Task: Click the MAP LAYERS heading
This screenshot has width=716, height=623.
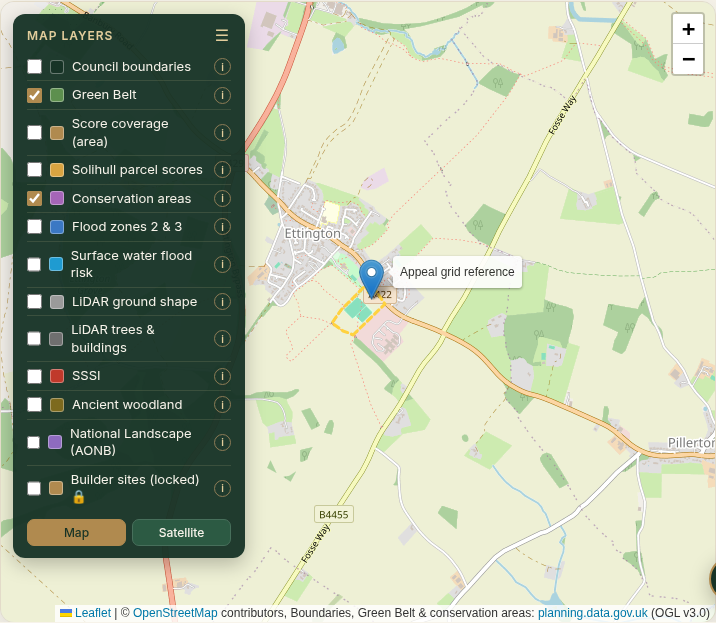Action: pyautogui.click(x=70, y=36)
